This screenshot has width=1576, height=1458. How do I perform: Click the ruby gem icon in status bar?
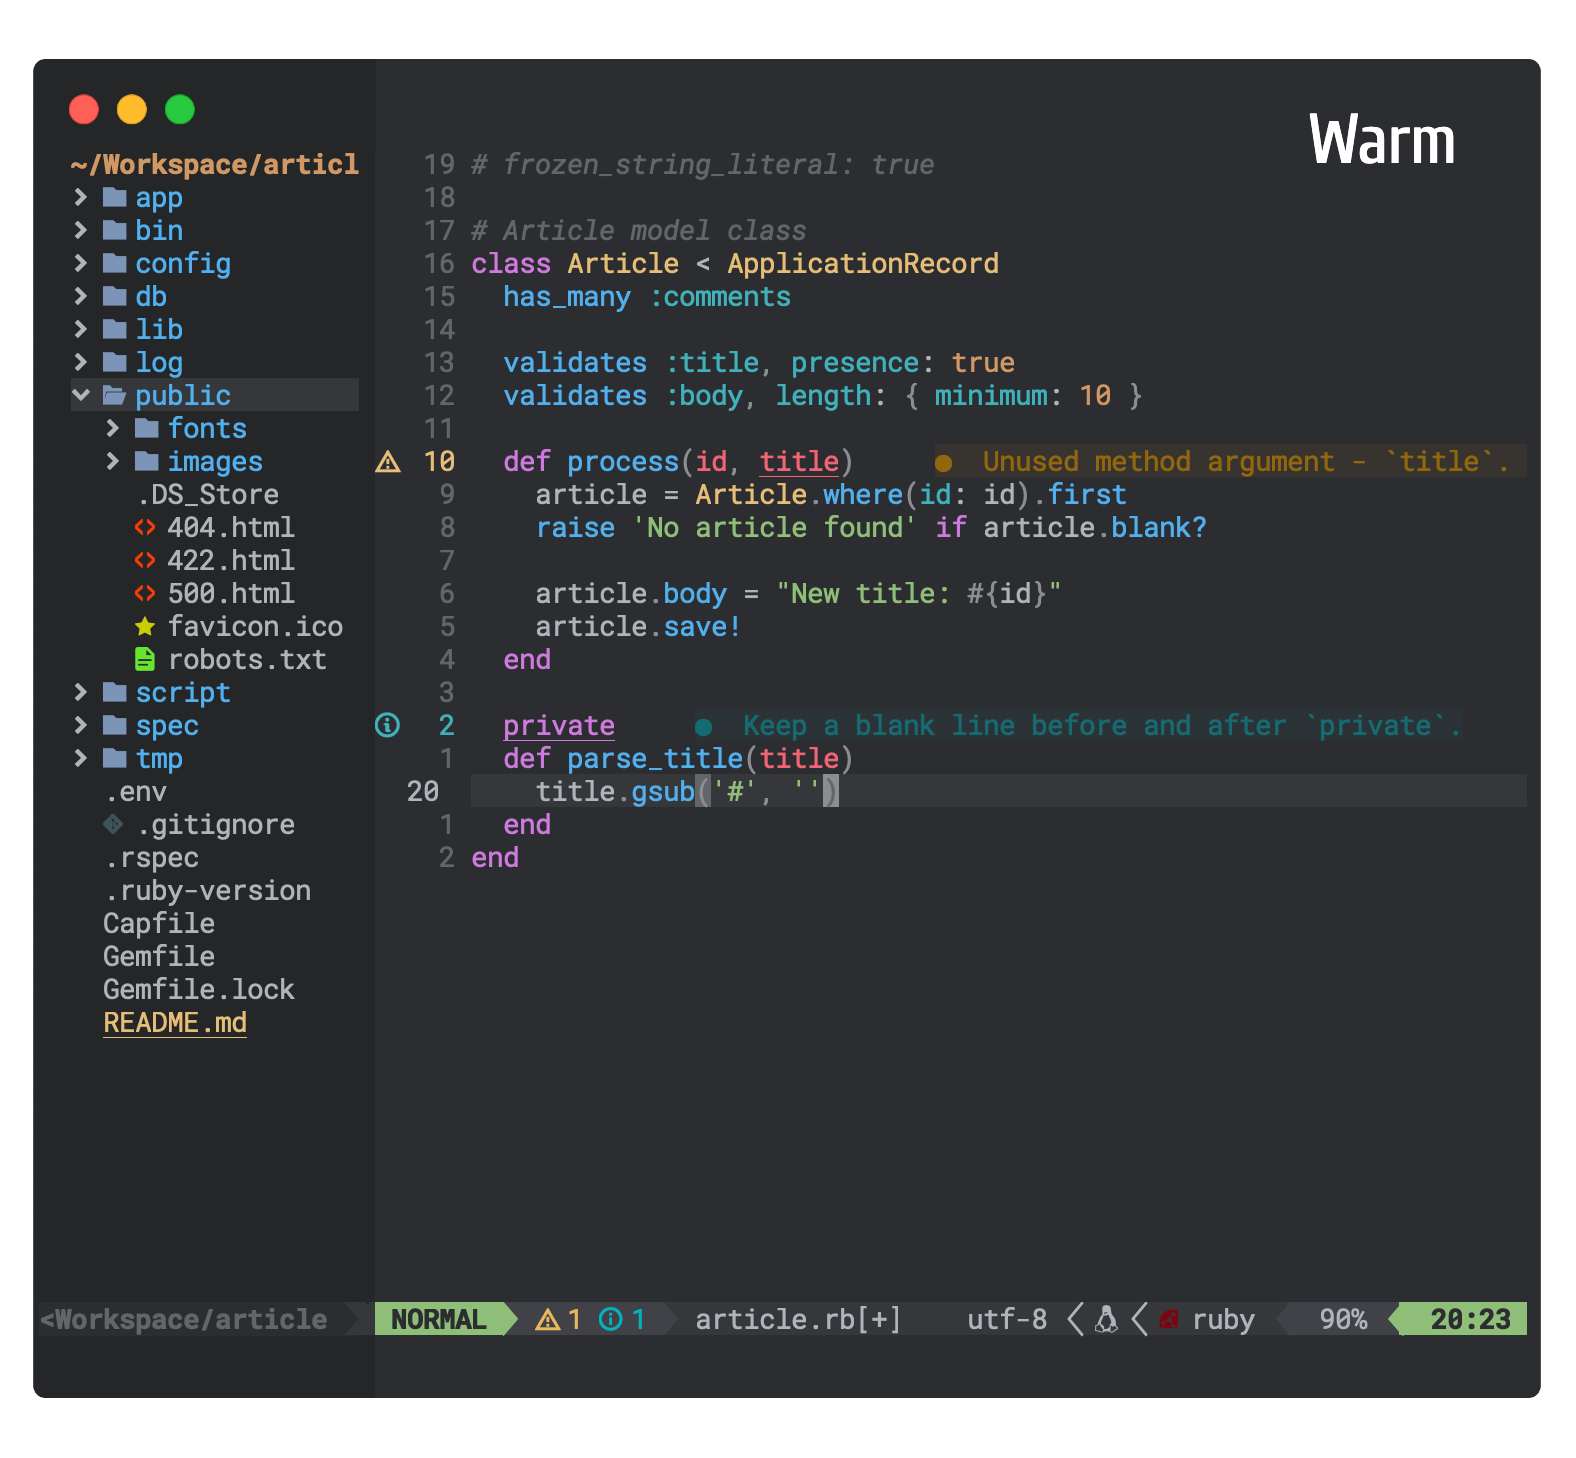[x=1168, y=1320]
